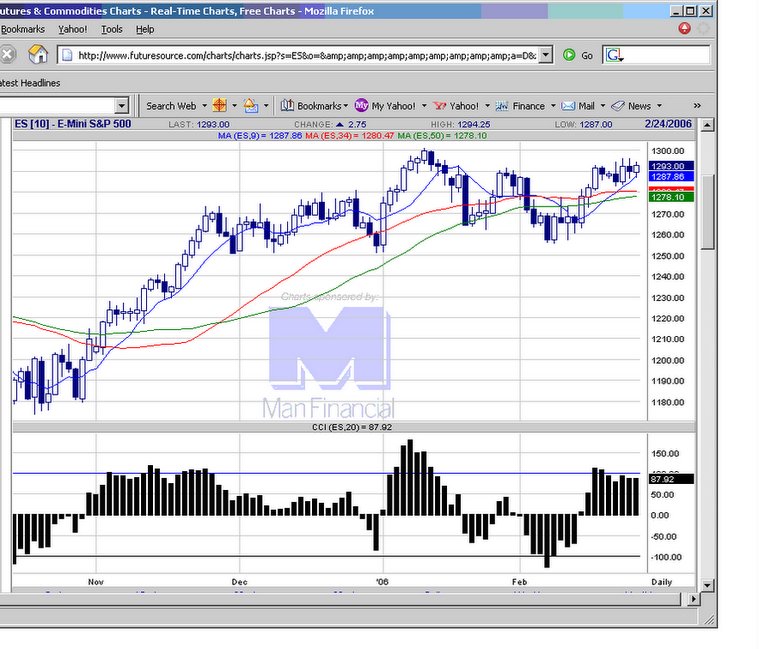Open Google search engine selector
Viewport: 759px width, 649px height.
[x=615, y=55]
